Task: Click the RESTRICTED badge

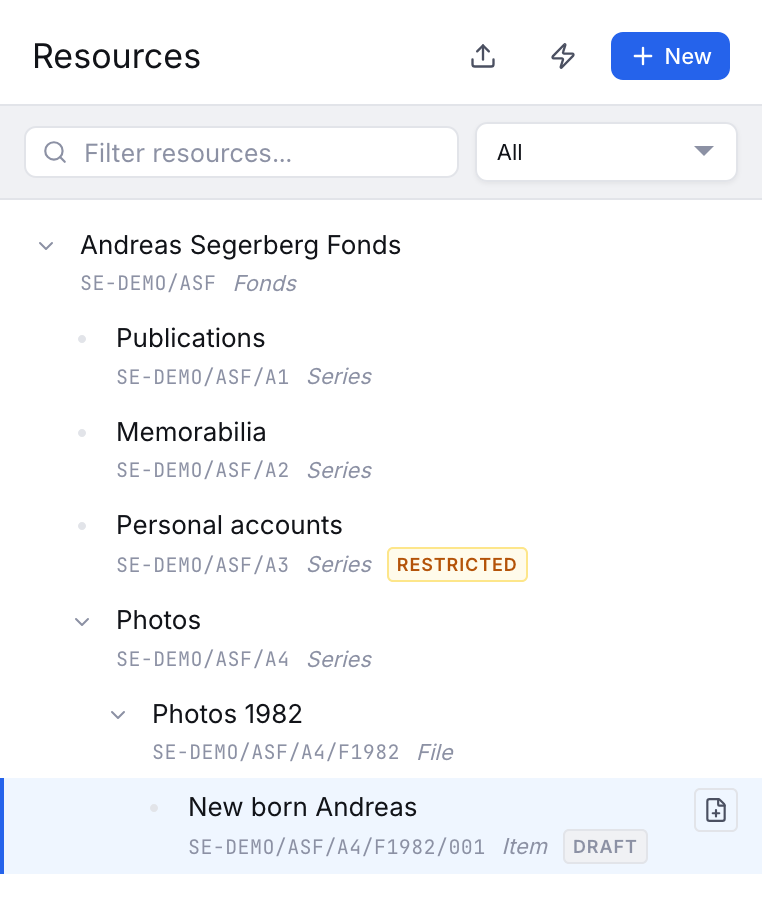Action: 457,564
